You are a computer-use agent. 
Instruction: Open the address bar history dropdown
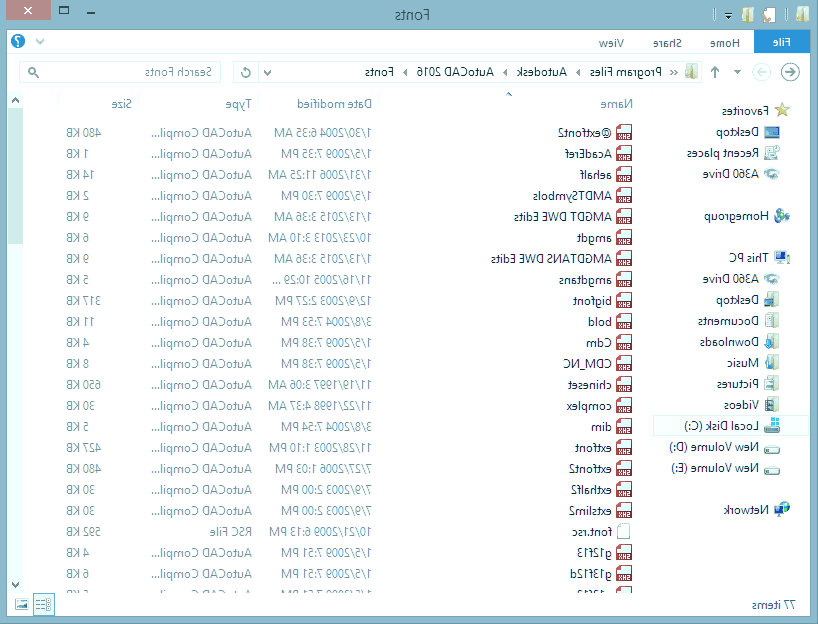pyautogui.click(x=267, y=72)
